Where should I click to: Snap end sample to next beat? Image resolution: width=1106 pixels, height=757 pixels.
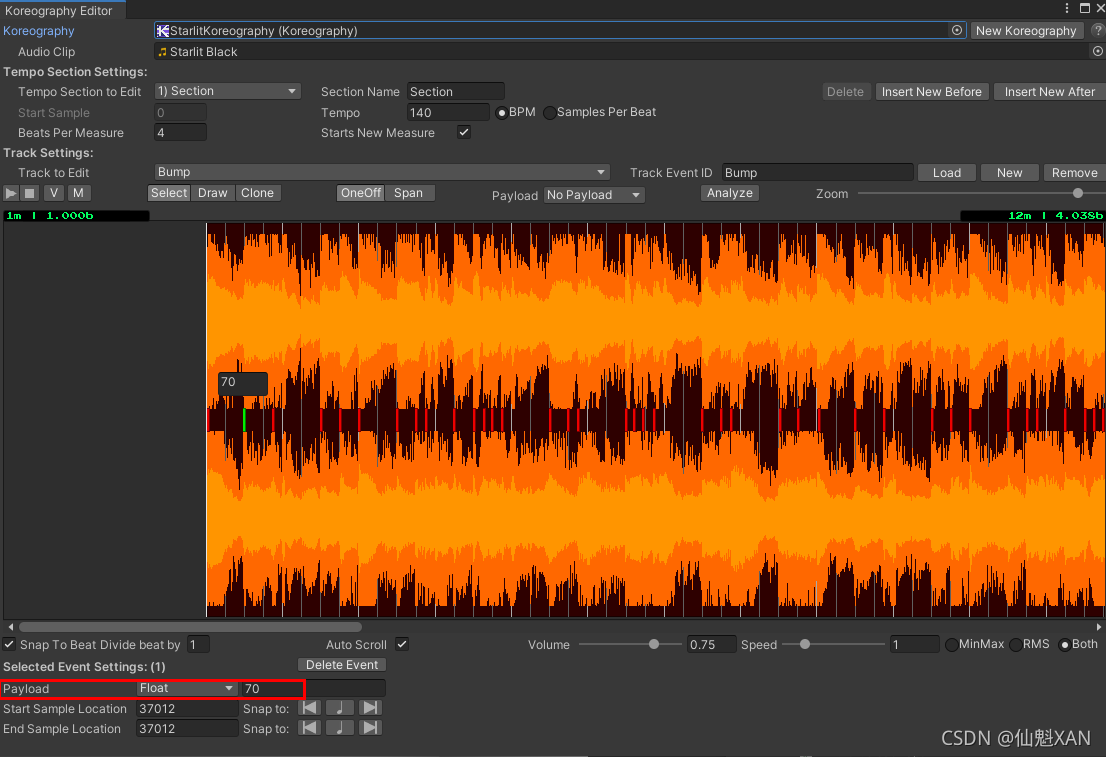pos(370,728)
